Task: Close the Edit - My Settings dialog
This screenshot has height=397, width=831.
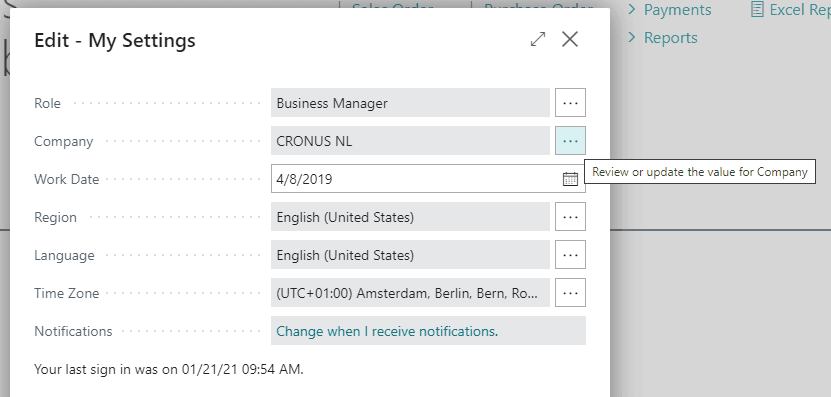Action: coord(570,39)
